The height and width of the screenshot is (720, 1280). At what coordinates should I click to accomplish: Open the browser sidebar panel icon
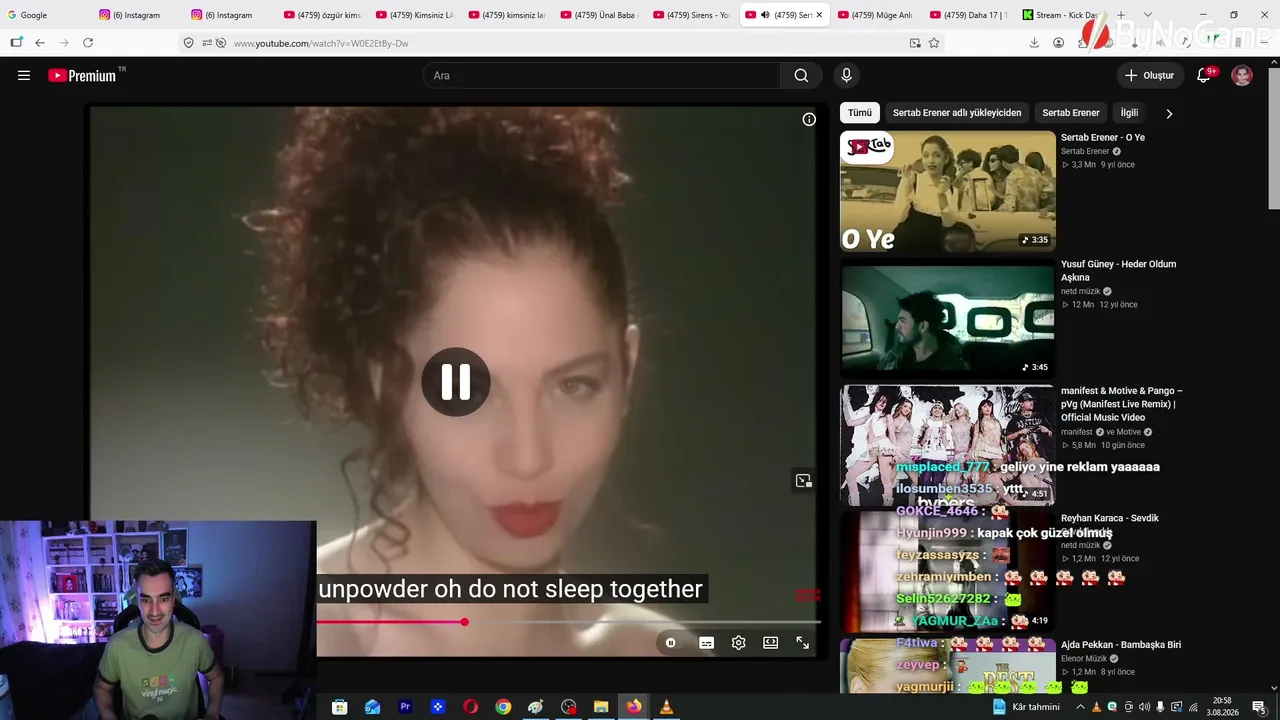coord(16,43)
